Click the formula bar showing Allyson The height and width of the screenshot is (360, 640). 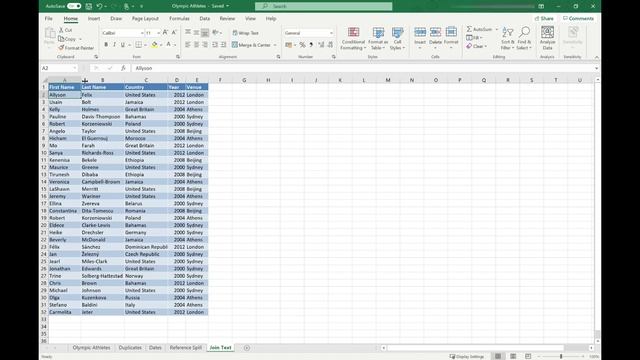tap(363, 68)
